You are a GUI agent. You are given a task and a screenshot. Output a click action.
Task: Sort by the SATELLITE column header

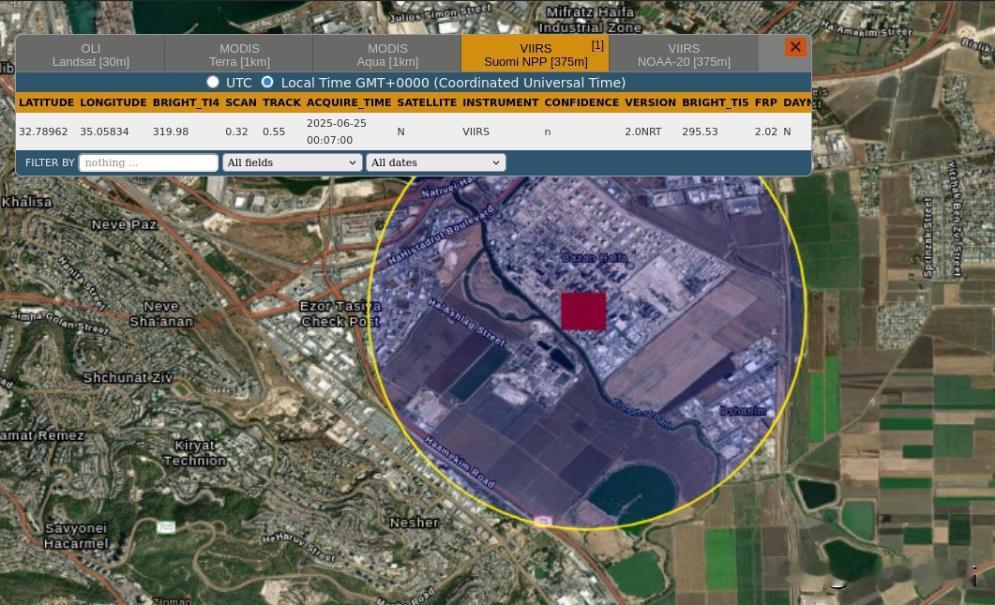click(x=426, y=102)
